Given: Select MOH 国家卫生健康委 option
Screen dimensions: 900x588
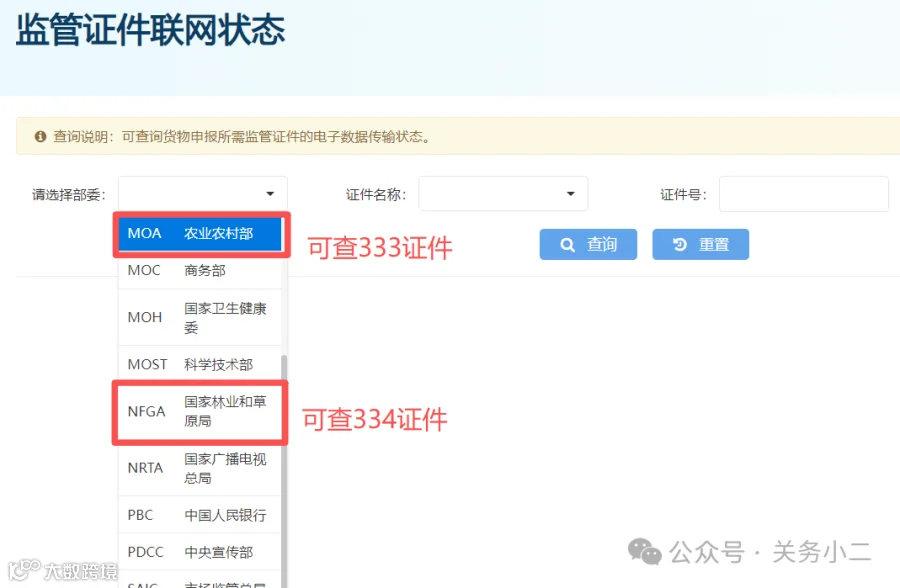Looking at the screenshot, I should [x=200, y=318].
